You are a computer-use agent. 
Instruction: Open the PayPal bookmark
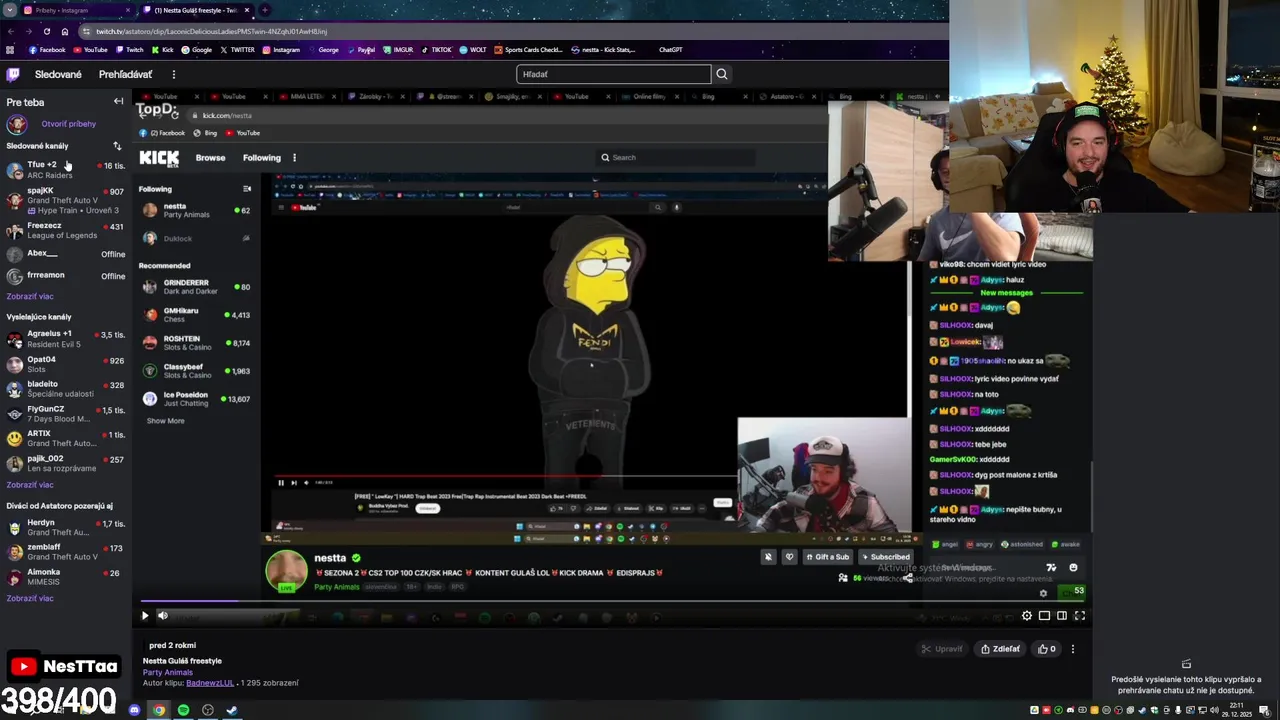[361, 50]
